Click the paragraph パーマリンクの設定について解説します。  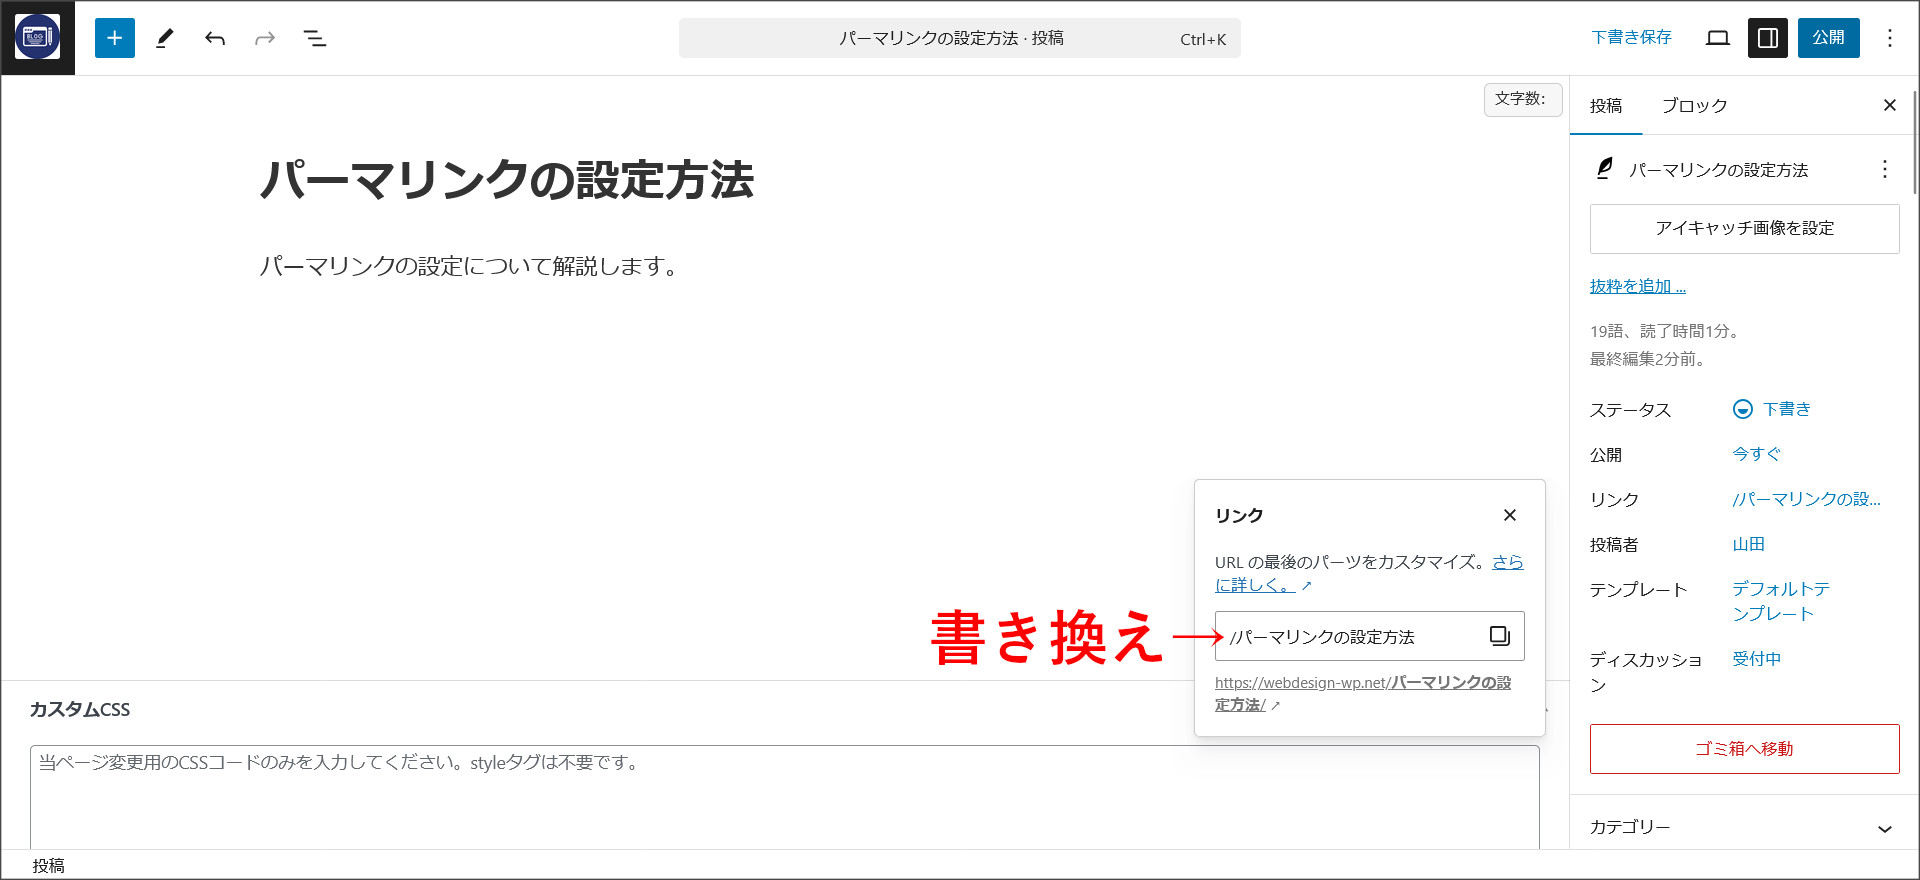point(470,266)
